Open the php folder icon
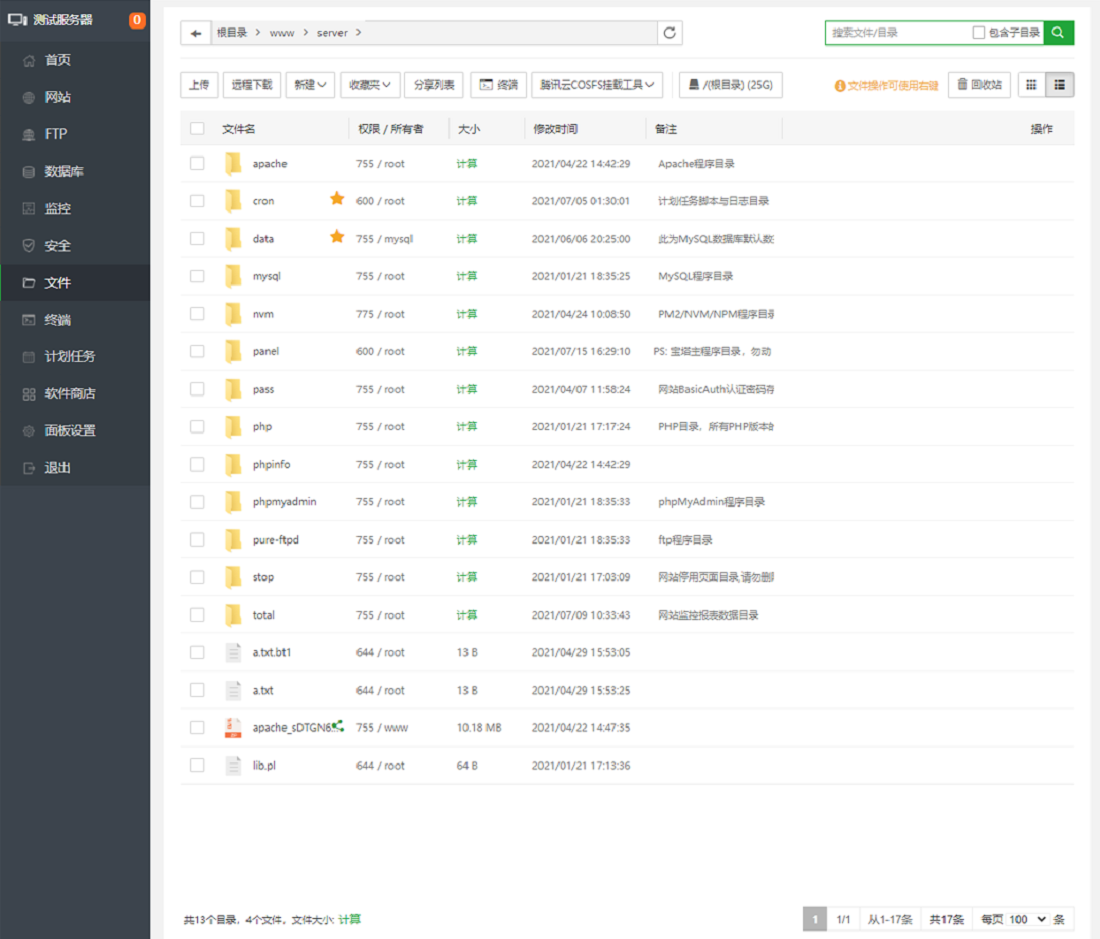Viewport: 1100px width, 939px height. (233, 427)
